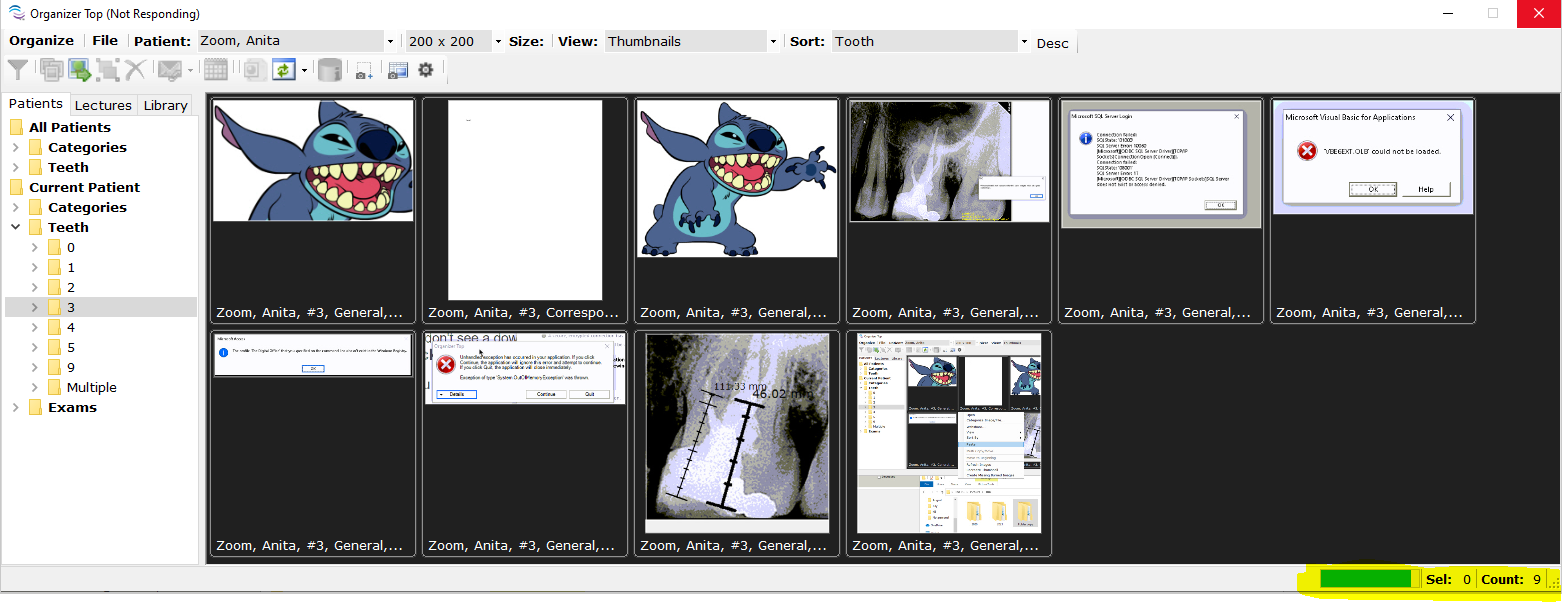This screenshot has height=602, width=1562.
Task: Click the refresh view icon
Action: coord(284,70)
